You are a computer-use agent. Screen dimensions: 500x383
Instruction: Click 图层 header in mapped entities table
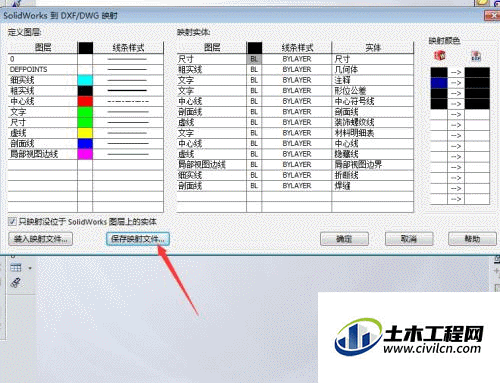tap(212, 48)
